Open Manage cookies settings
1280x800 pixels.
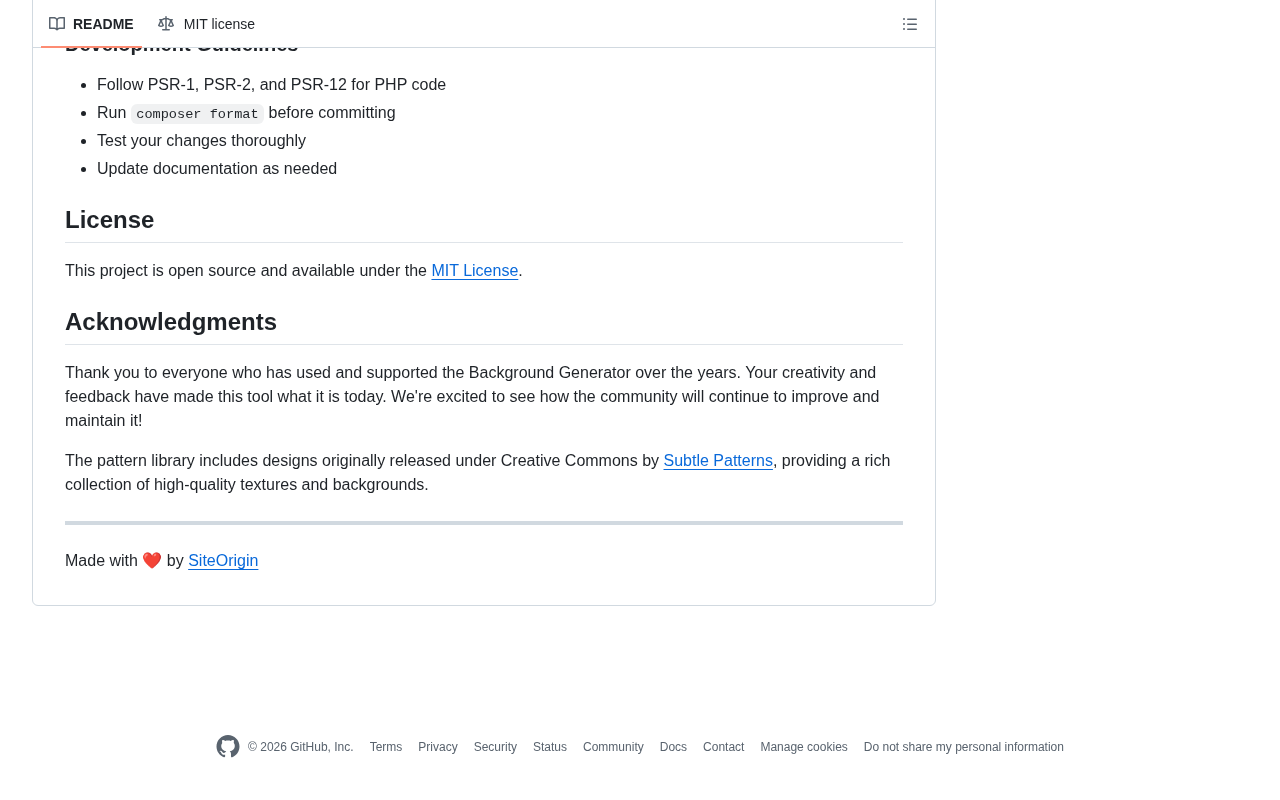pyautogui.click(x=804, y=747)
